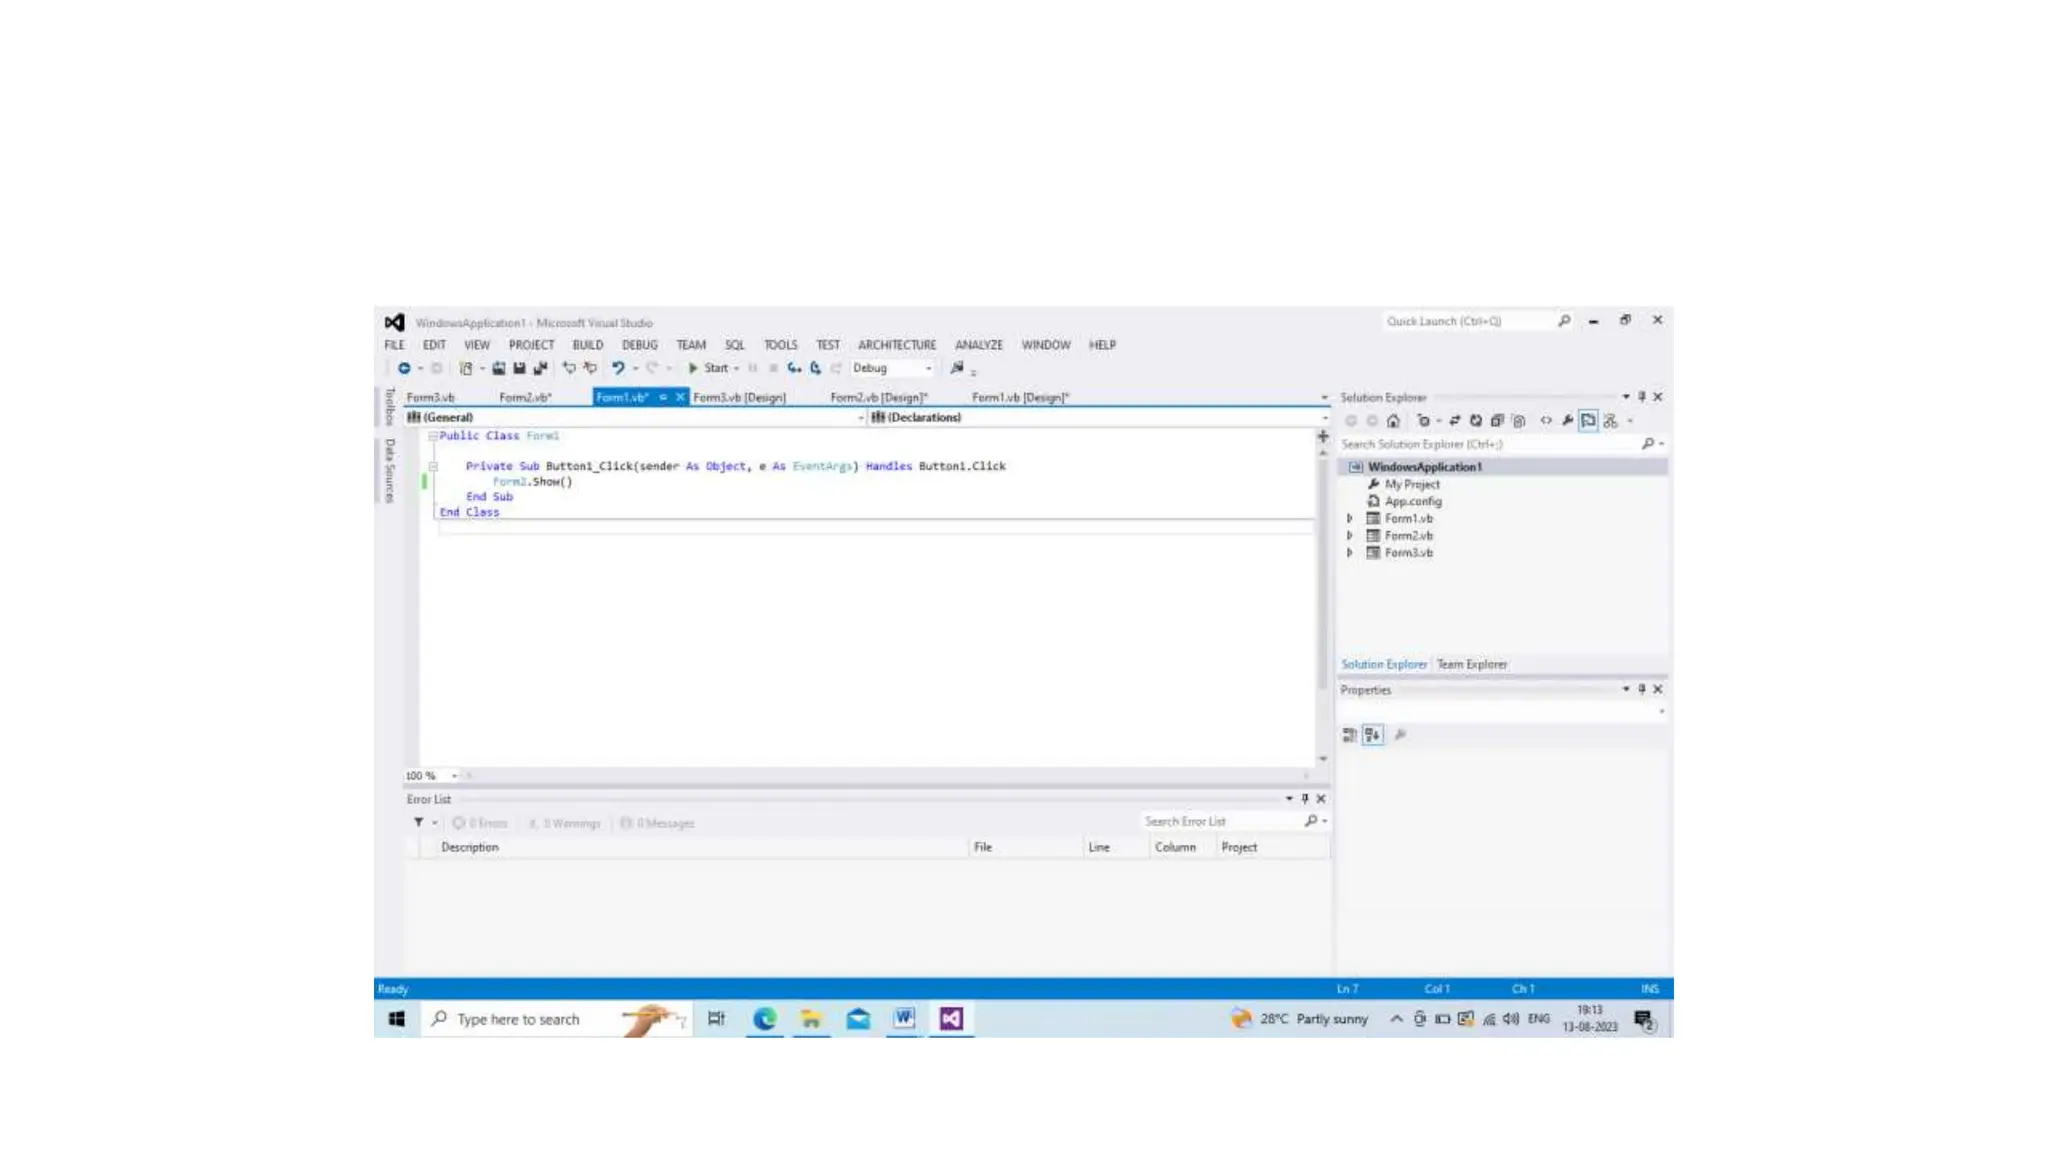The height and width of the screenshot is (1152, 2048).
Task: Click Collapse All in Solution Explorer toolbar
Action: point(1497,421)
